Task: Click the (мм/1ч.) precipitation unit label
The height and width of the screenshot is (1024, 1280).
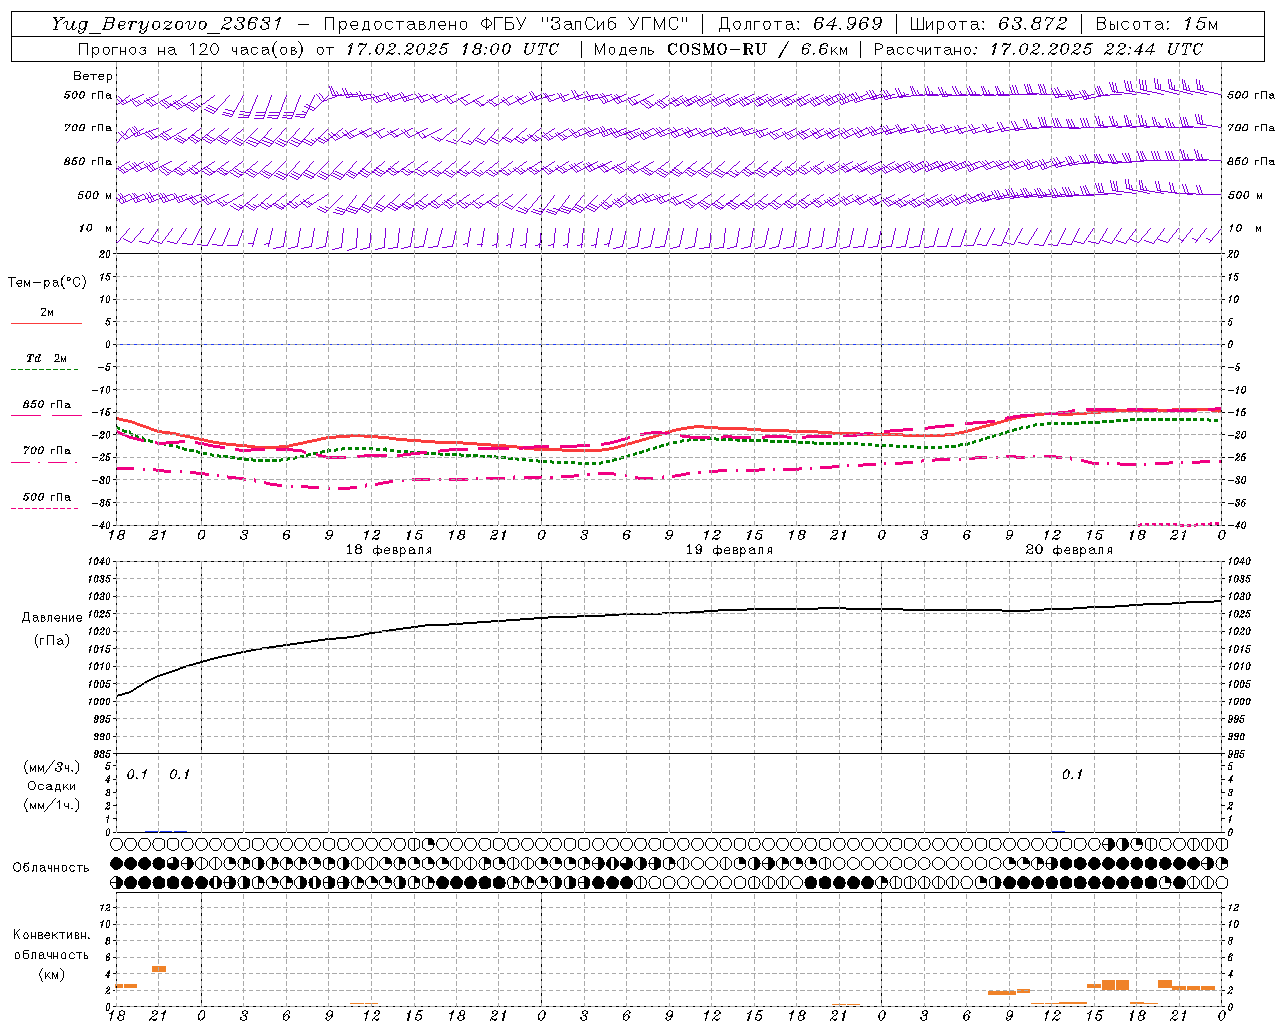Action: click(52, 804)
